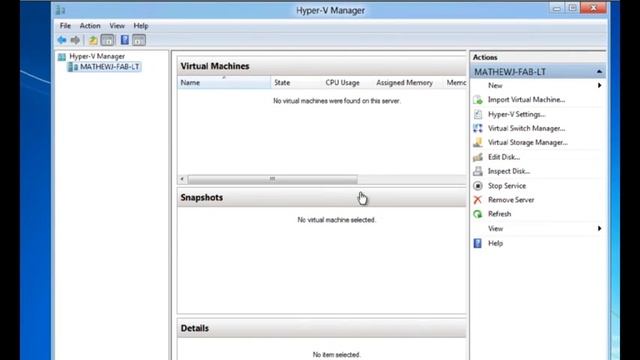Screen dimensions: 640x360
Task: Open Hyper-V Settings... action
Action: point(516,114)
